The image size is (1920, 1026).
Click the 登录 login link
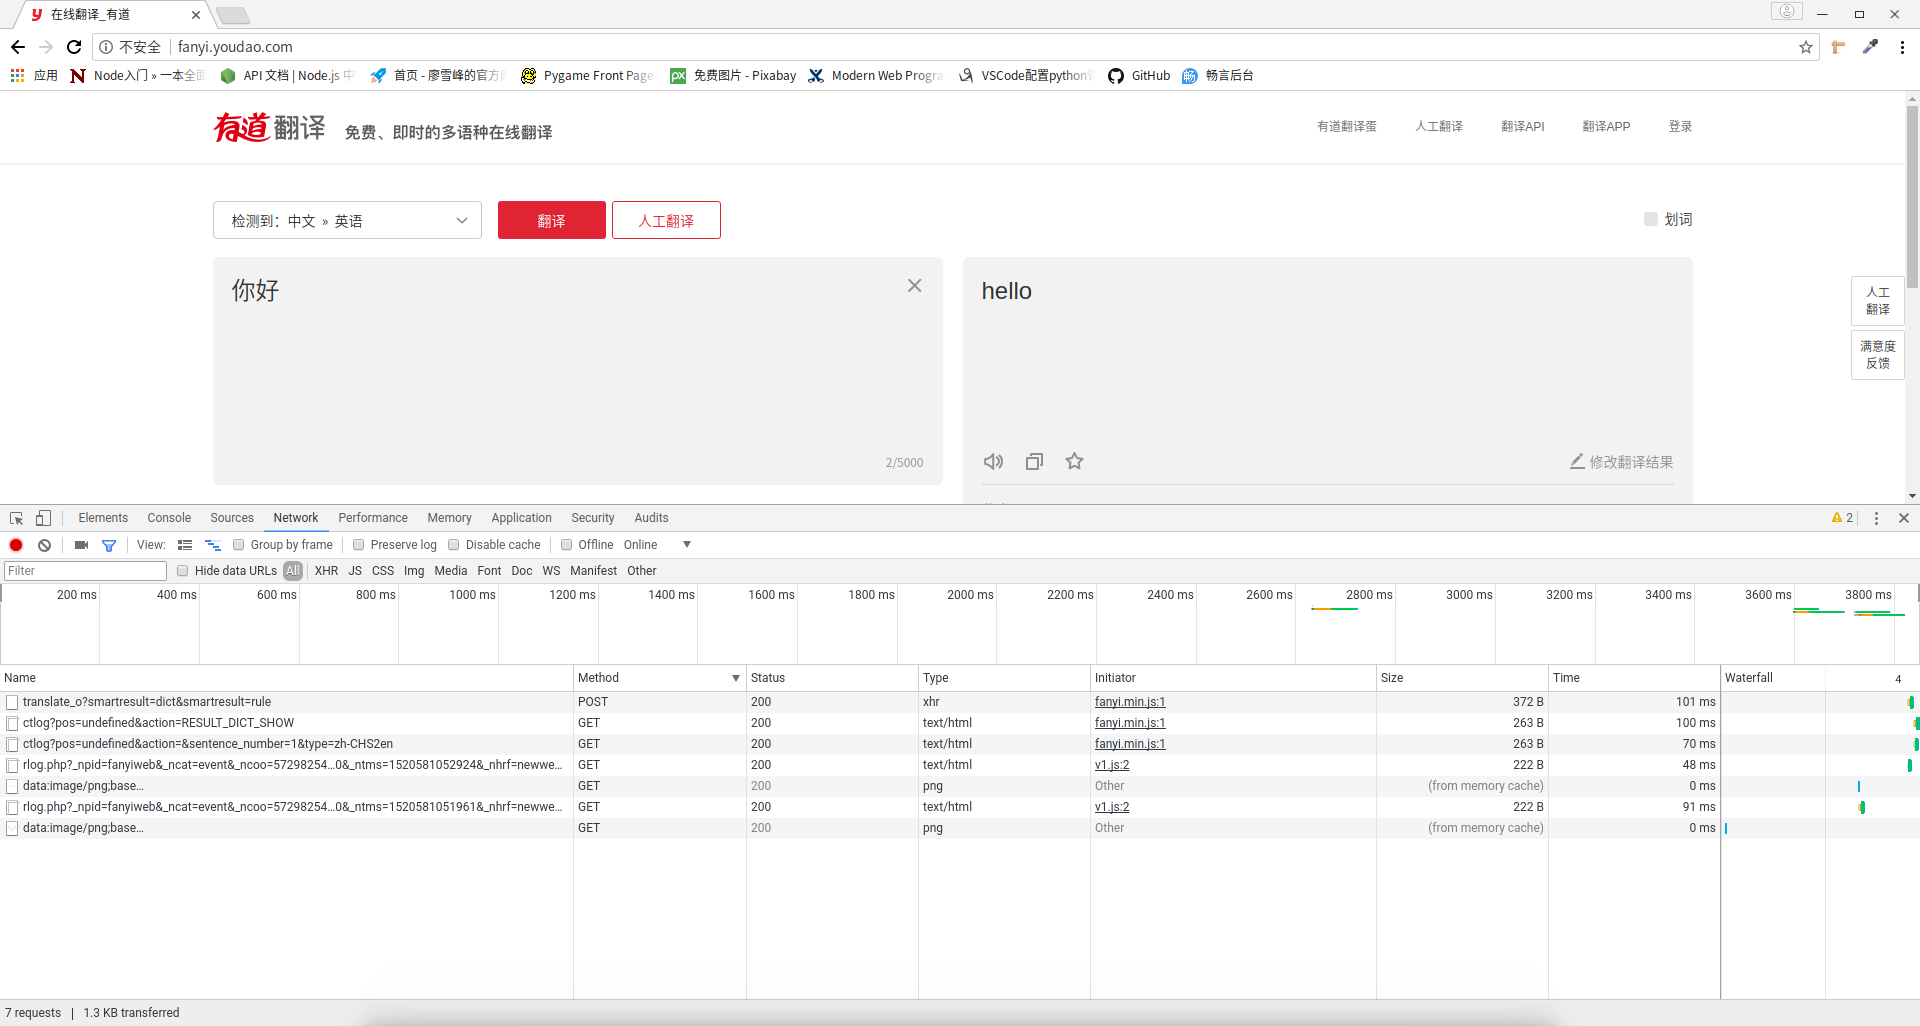[1680, 127]
